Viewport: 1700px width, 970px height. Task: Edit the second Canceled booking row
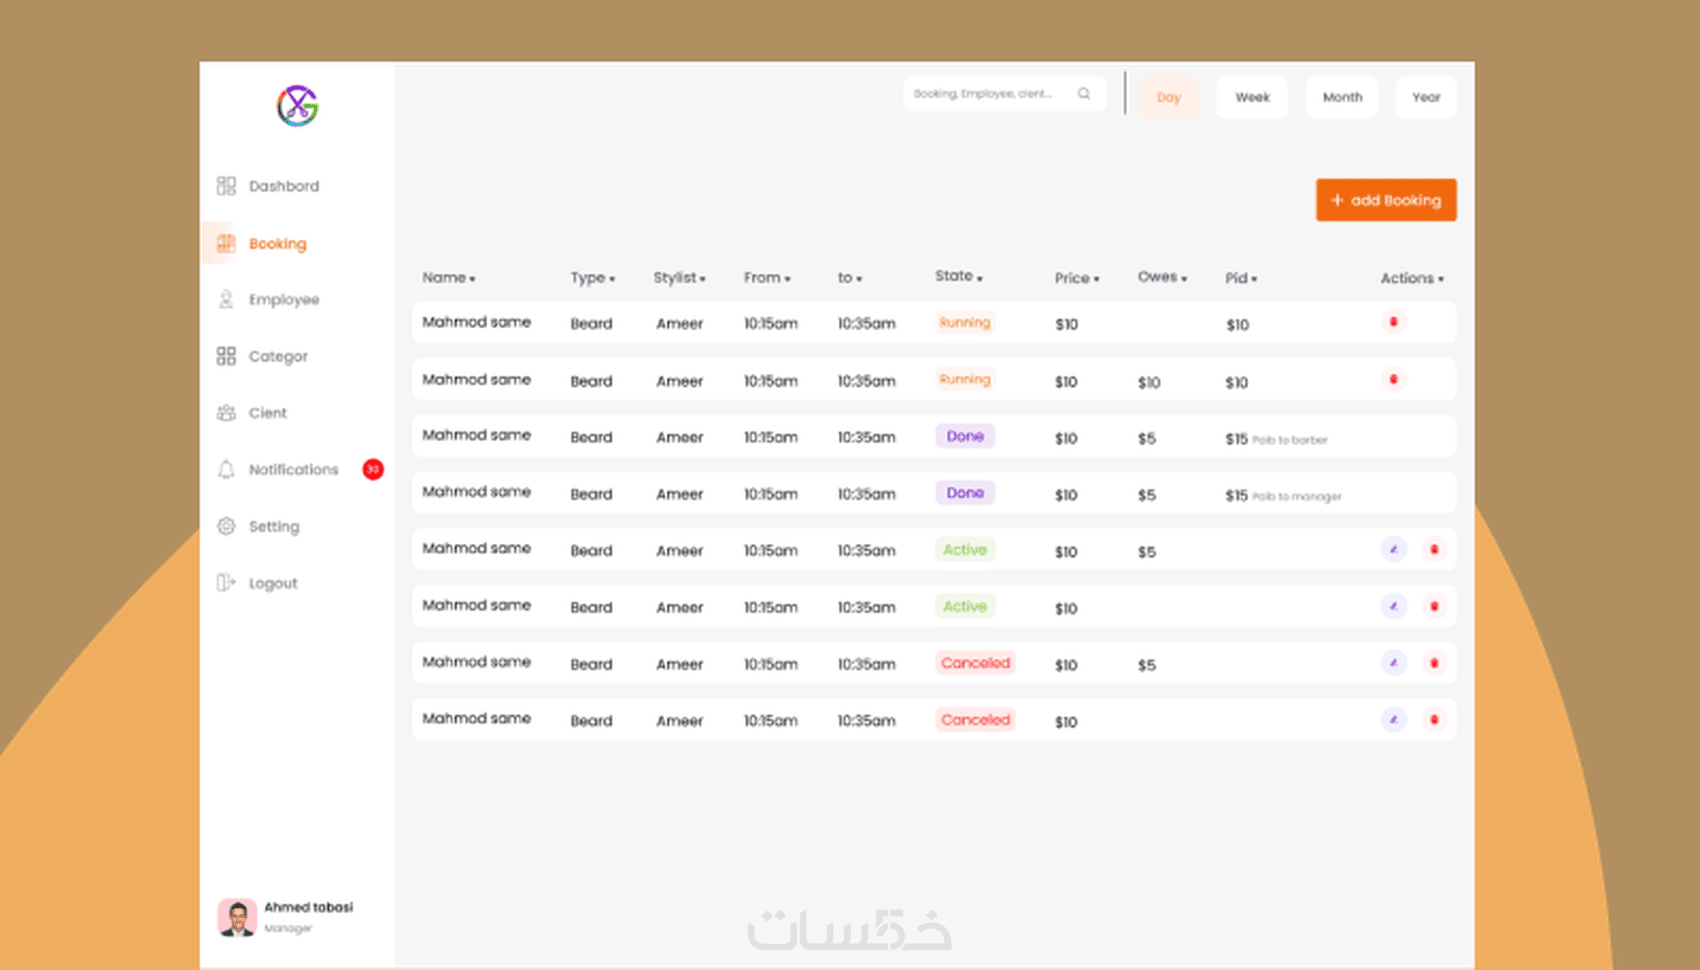coord(1393,719)
